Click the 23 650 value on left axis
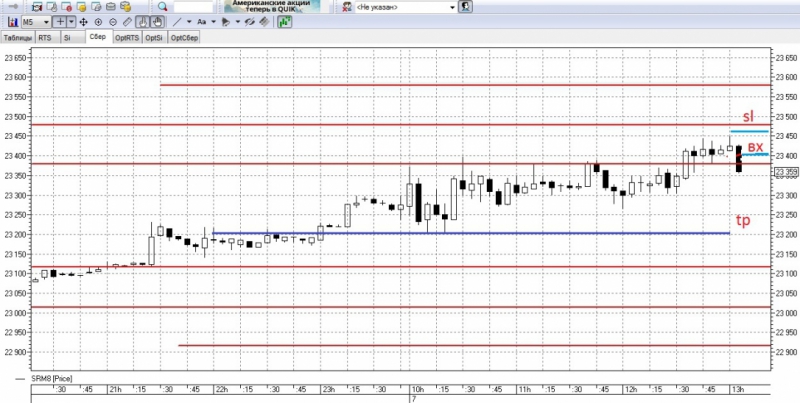Viewport: 800px width, 403px height. [14, 58]
